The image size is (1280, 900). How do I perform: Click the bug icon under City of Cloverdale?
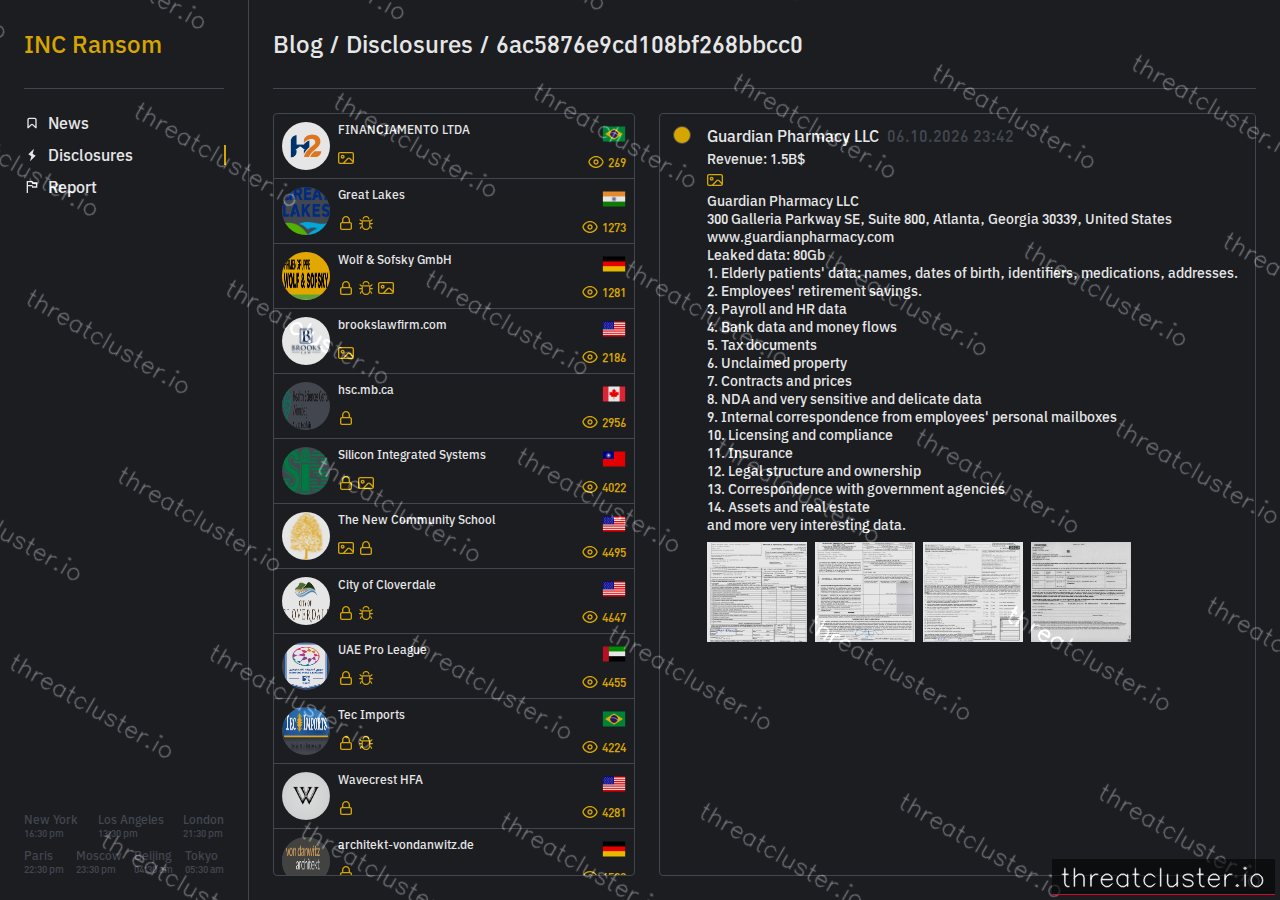pyautogui.click(x=366, y=613)
